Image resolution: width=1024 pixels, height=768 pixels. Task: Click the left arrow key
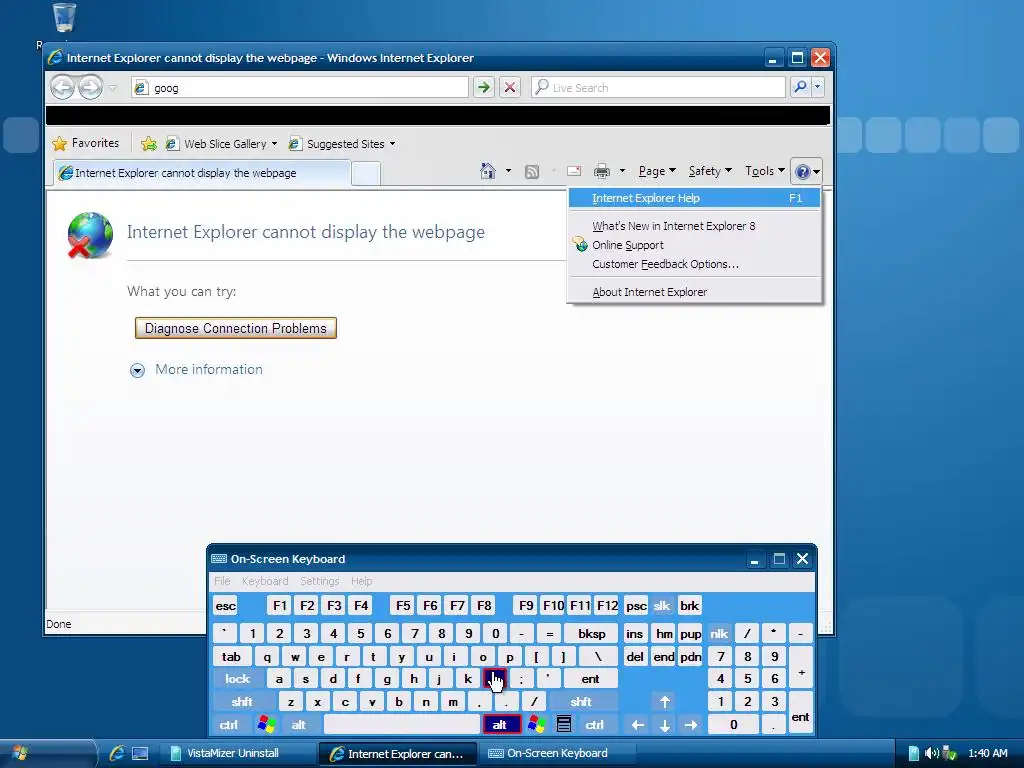[x=638, y=725]
